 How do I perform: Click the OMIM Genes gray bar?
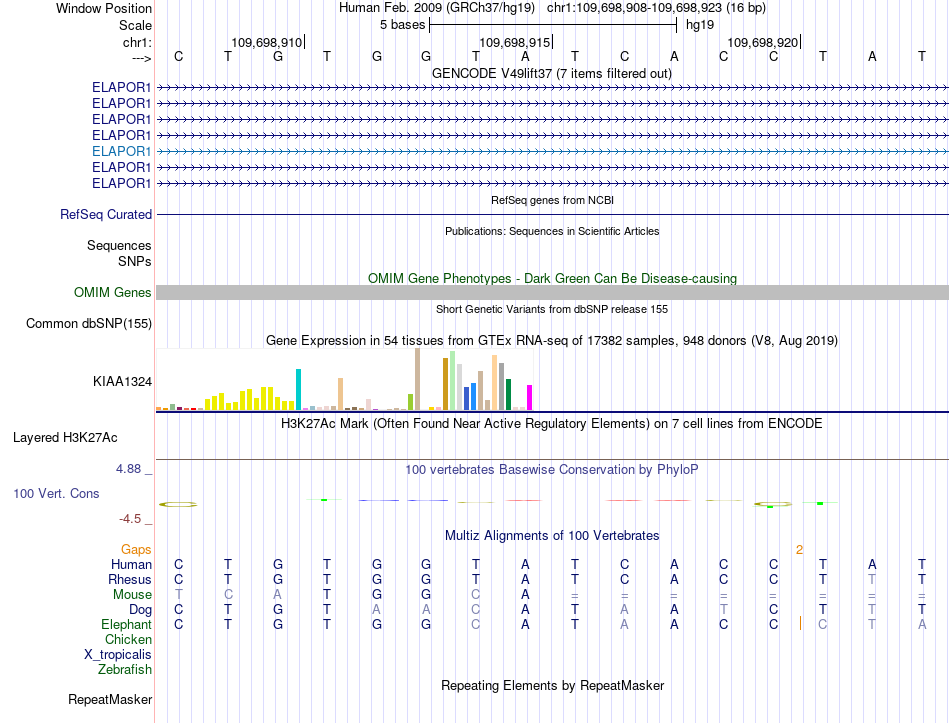552,293
